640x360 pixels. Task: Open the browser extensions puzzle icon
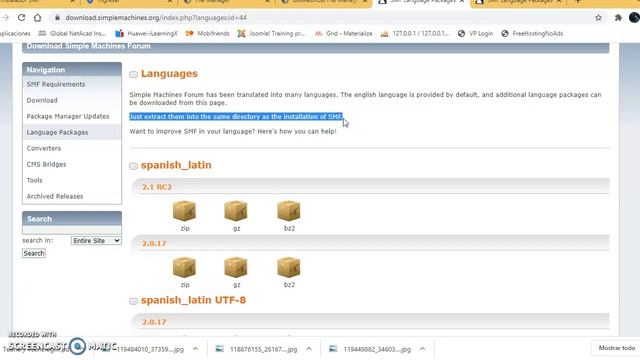[x=618, y=18]
